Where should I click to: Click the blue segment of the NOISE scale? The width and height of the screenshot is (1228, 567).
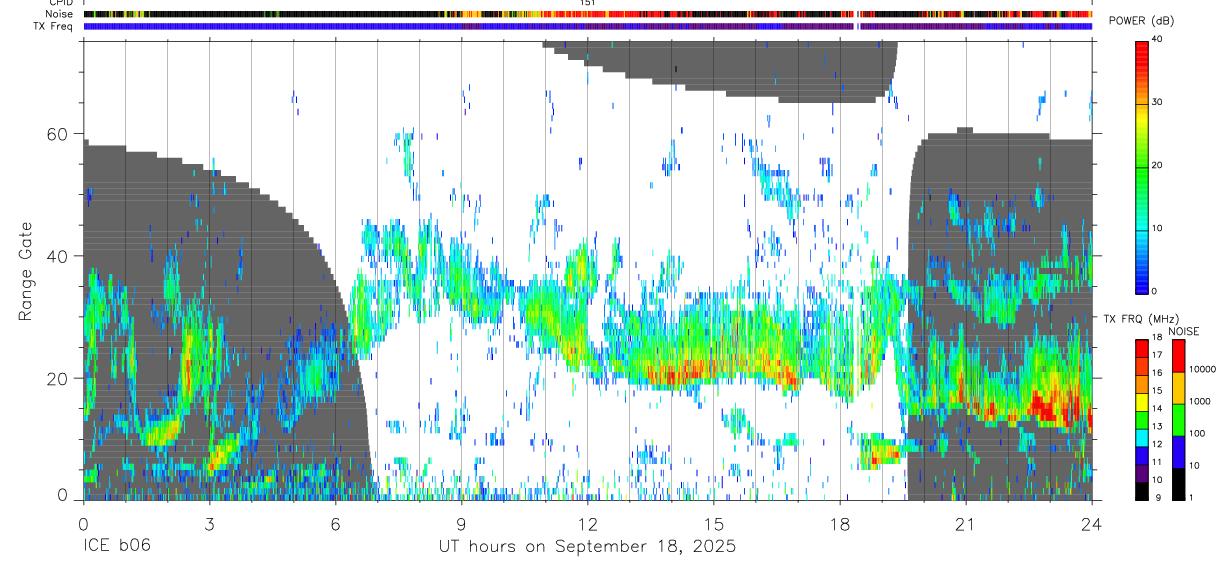tap(1178, 452)
